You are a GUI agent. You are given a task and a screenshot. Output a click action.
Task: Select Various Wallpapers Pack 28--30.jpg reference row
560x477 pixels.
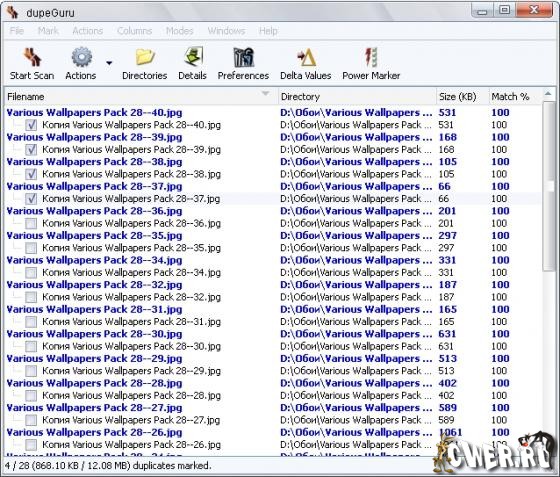click(x=273, y=334)
